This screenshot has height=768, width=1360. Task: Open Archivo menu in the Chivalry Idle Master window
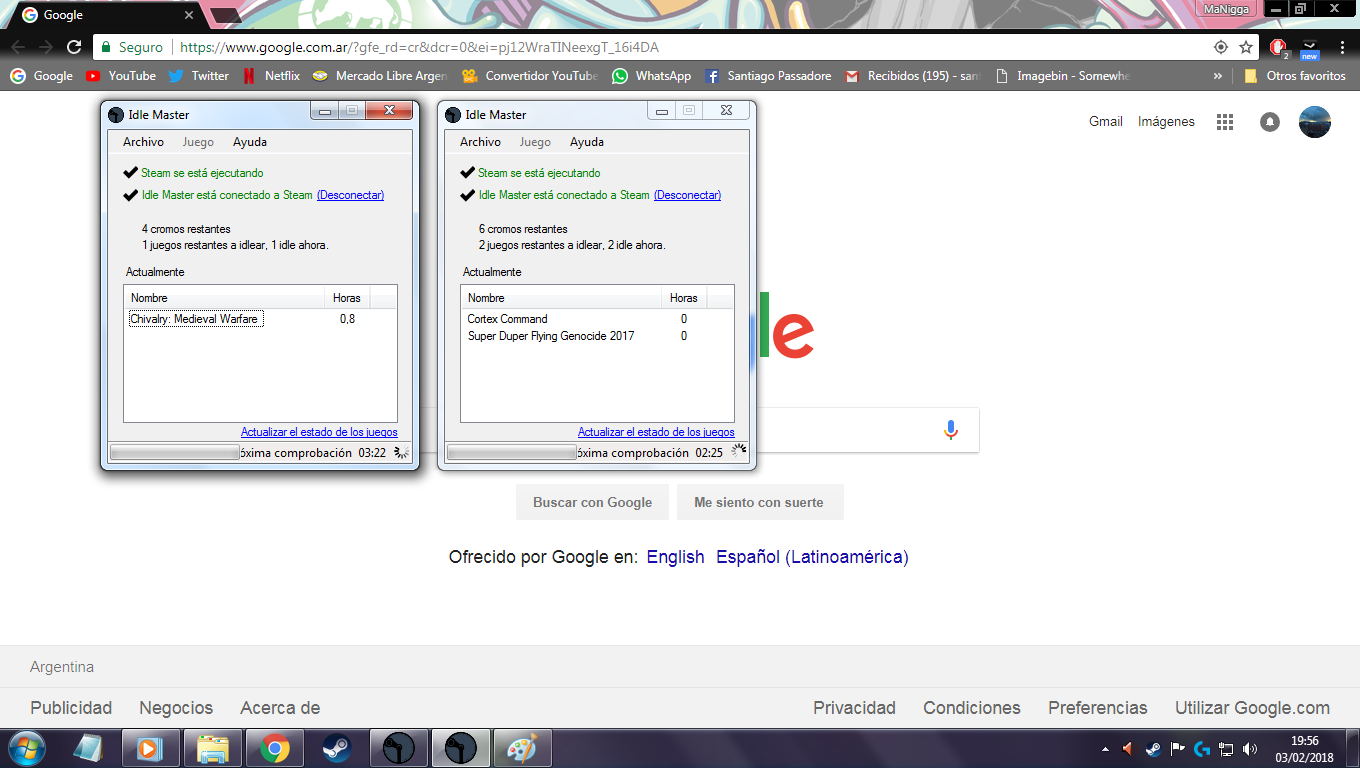(x=143, y=142)
